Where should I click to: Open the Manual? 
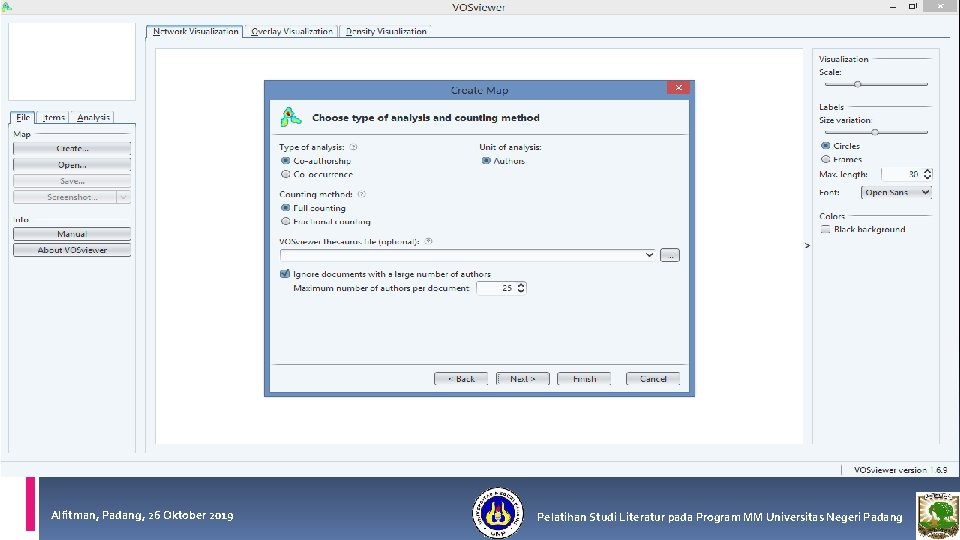tap(72, 234)
